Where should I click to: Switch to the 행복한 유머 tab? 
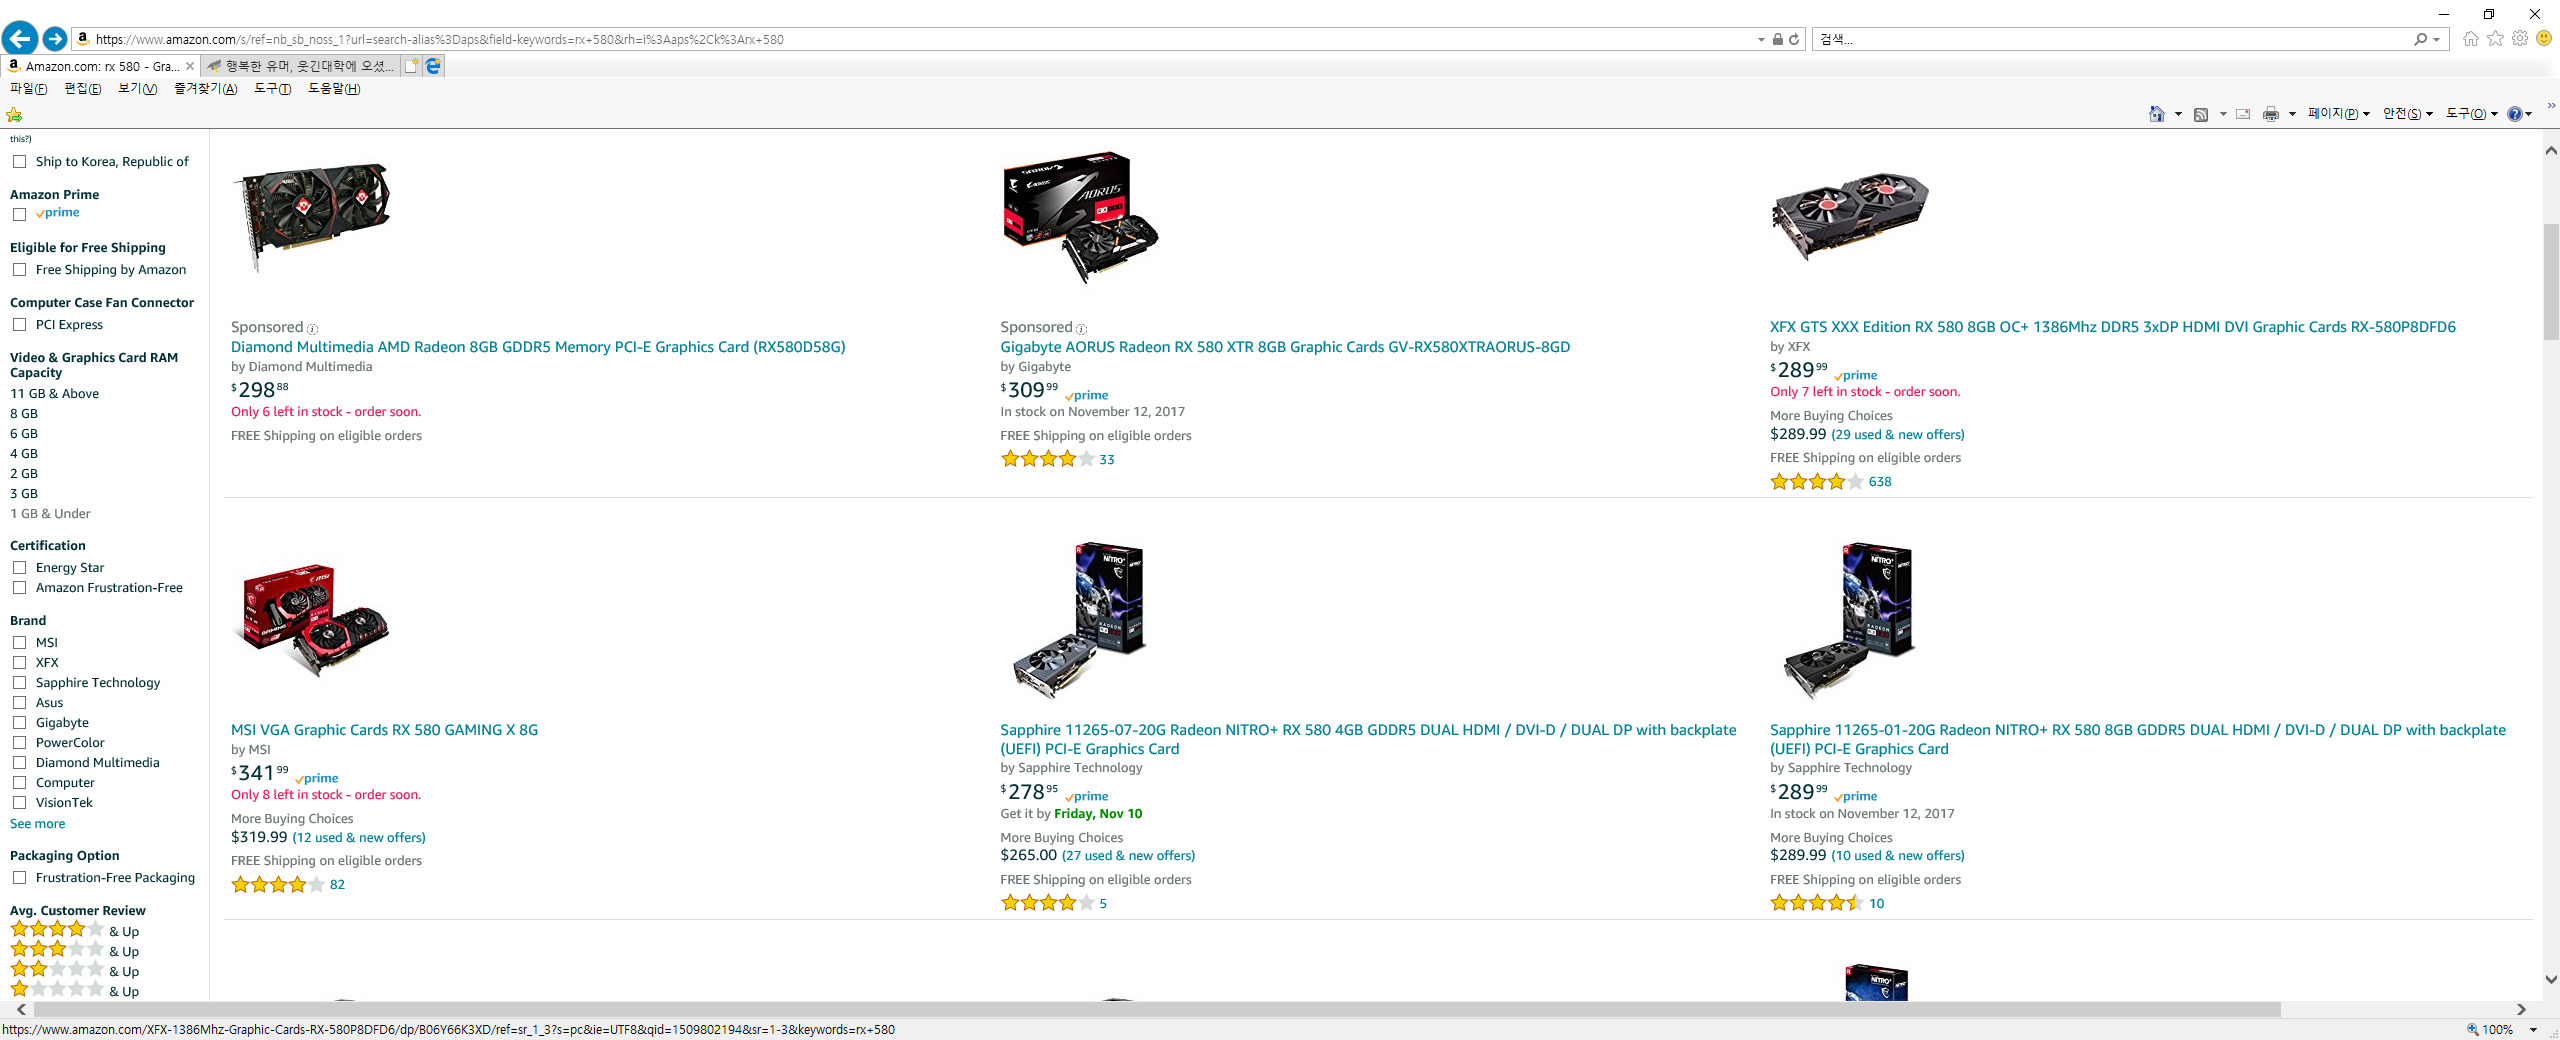(x=300, y=66)
